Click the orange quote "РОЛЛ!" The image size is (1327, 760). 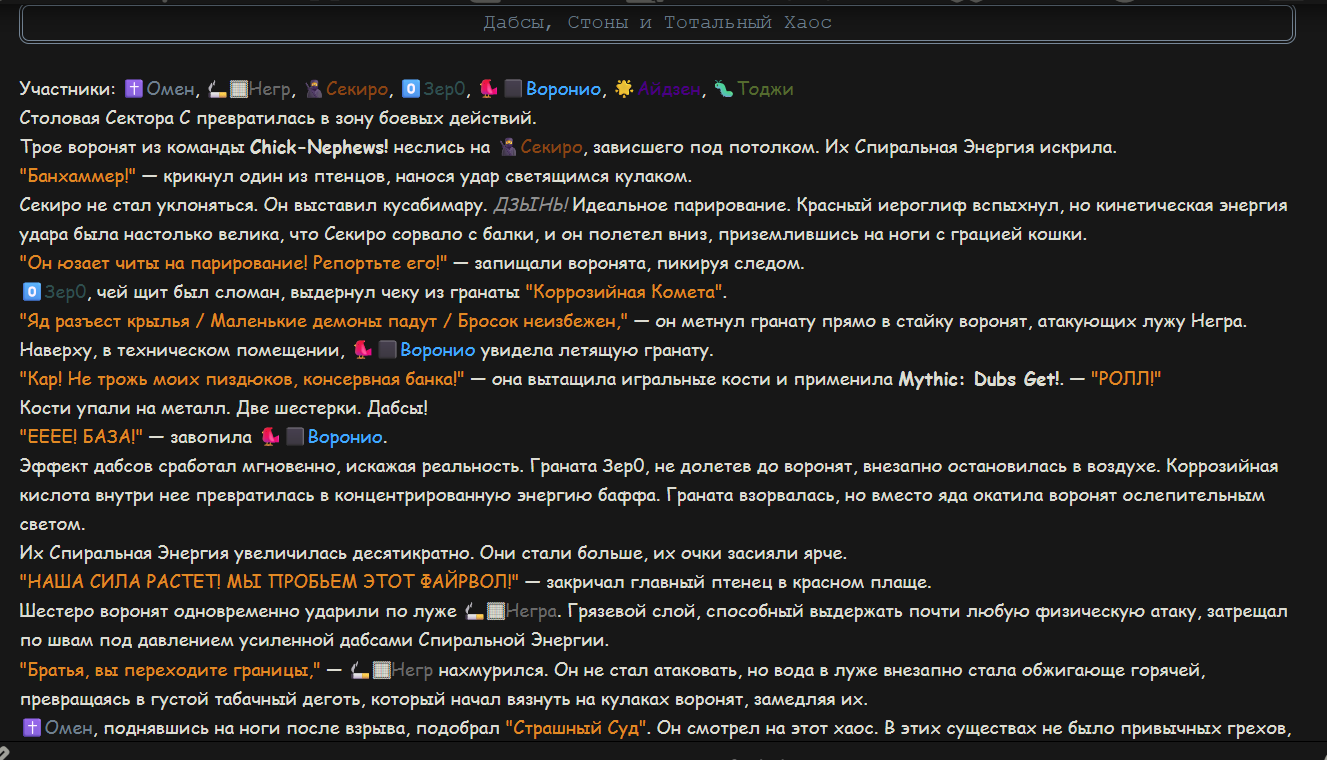point(1126,380)
